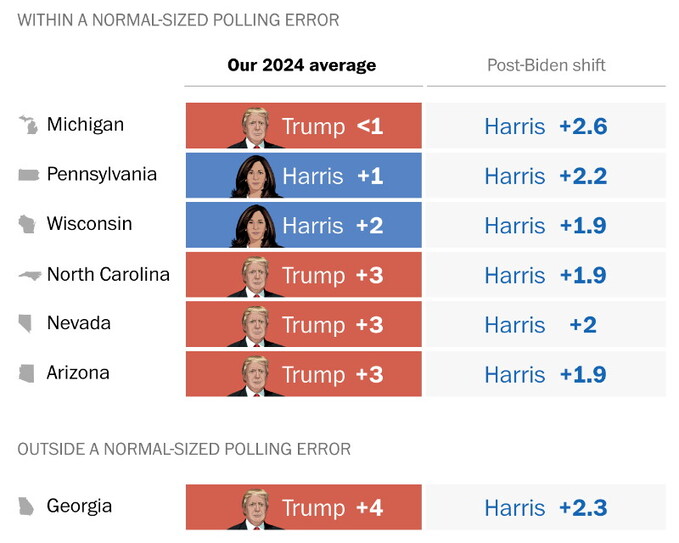
Task: Click the Pennsylvania state name
Action: (102, 175)
